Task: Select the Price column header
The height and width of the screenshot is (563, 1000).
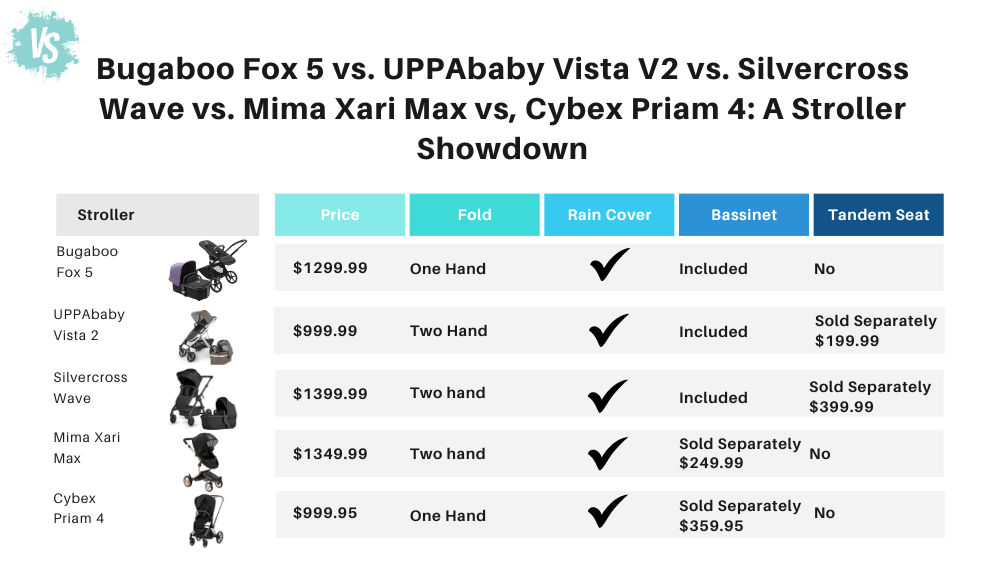Action: 340,215
